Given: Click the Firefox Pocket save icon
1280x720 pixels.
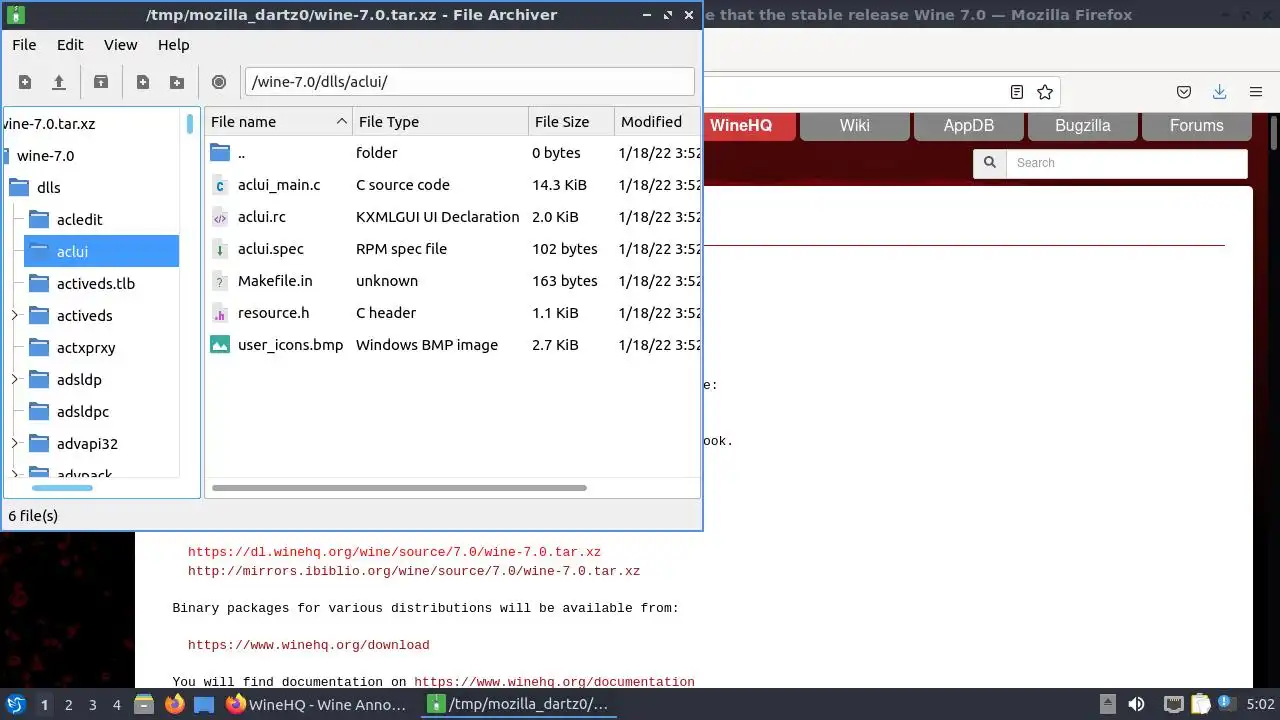Looking at the screenshot, I should click(1184, 92).
